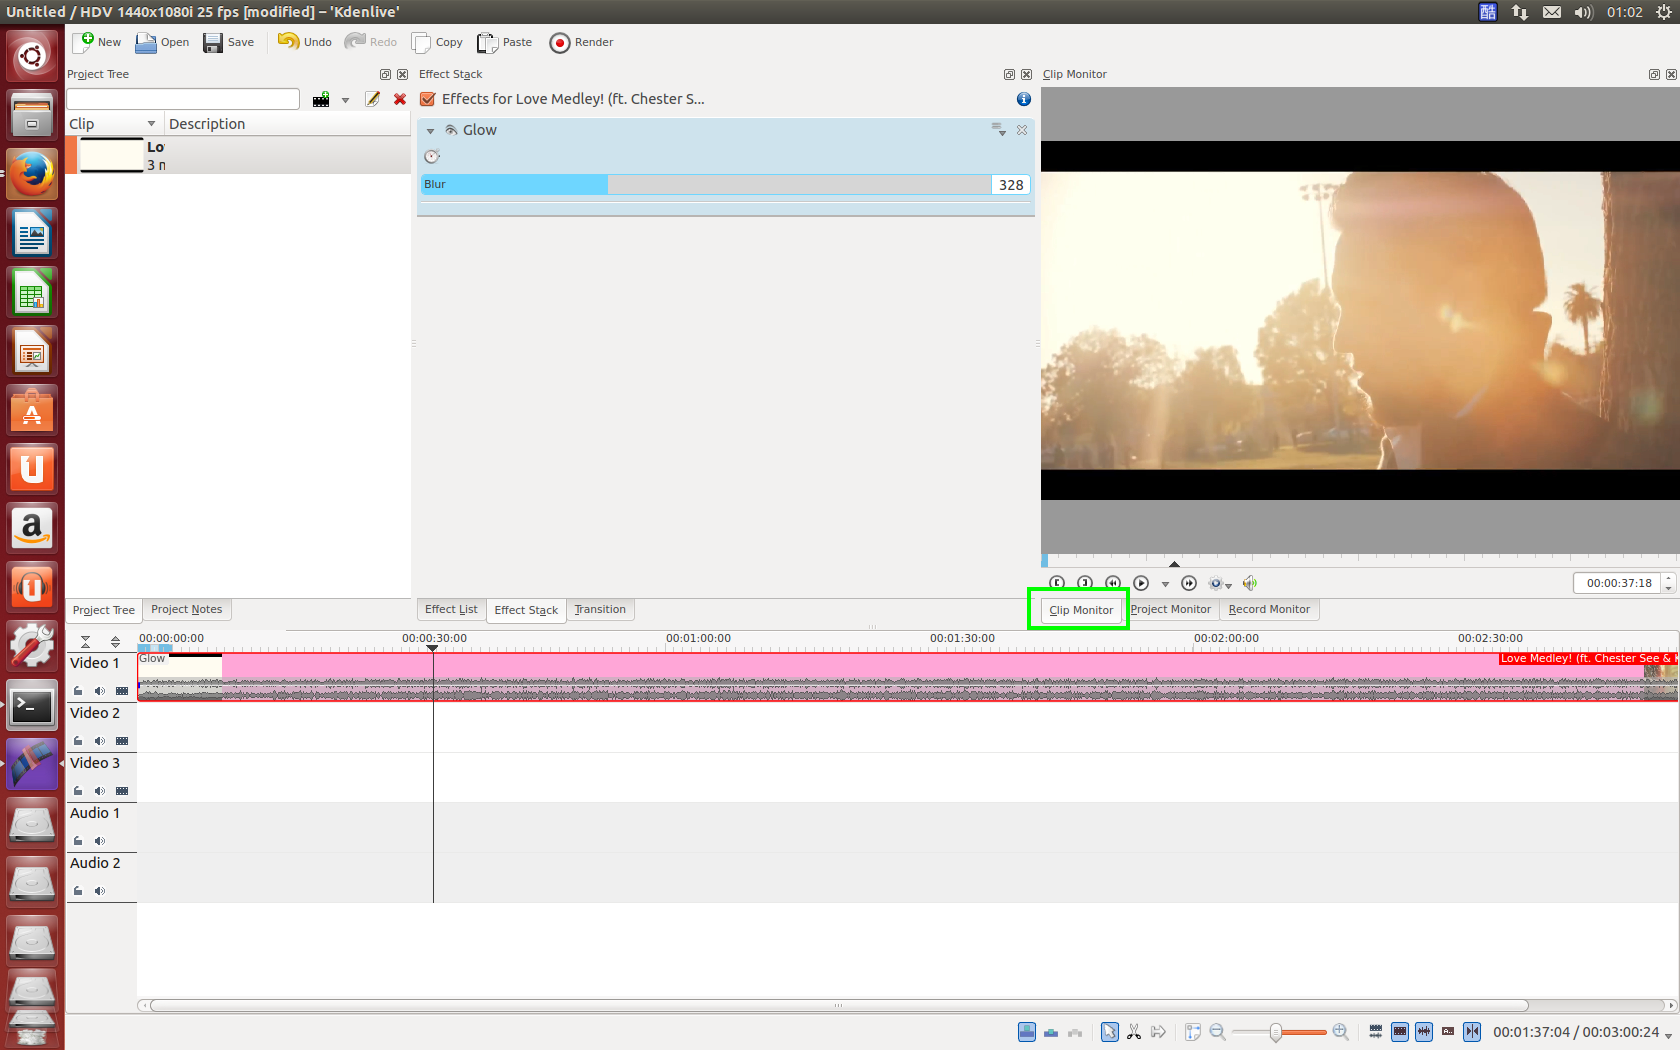Create a new project with New
Image resolution: width=1680 pixels, height=1050 pixels.
(97, 42)
